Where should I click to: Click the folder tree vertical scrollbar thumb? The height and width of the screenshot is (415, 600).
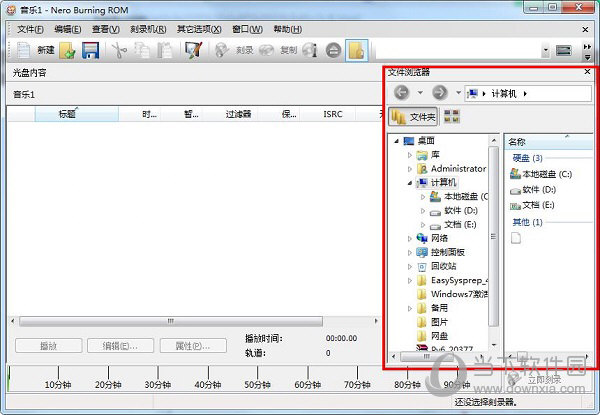coord(494,236)
